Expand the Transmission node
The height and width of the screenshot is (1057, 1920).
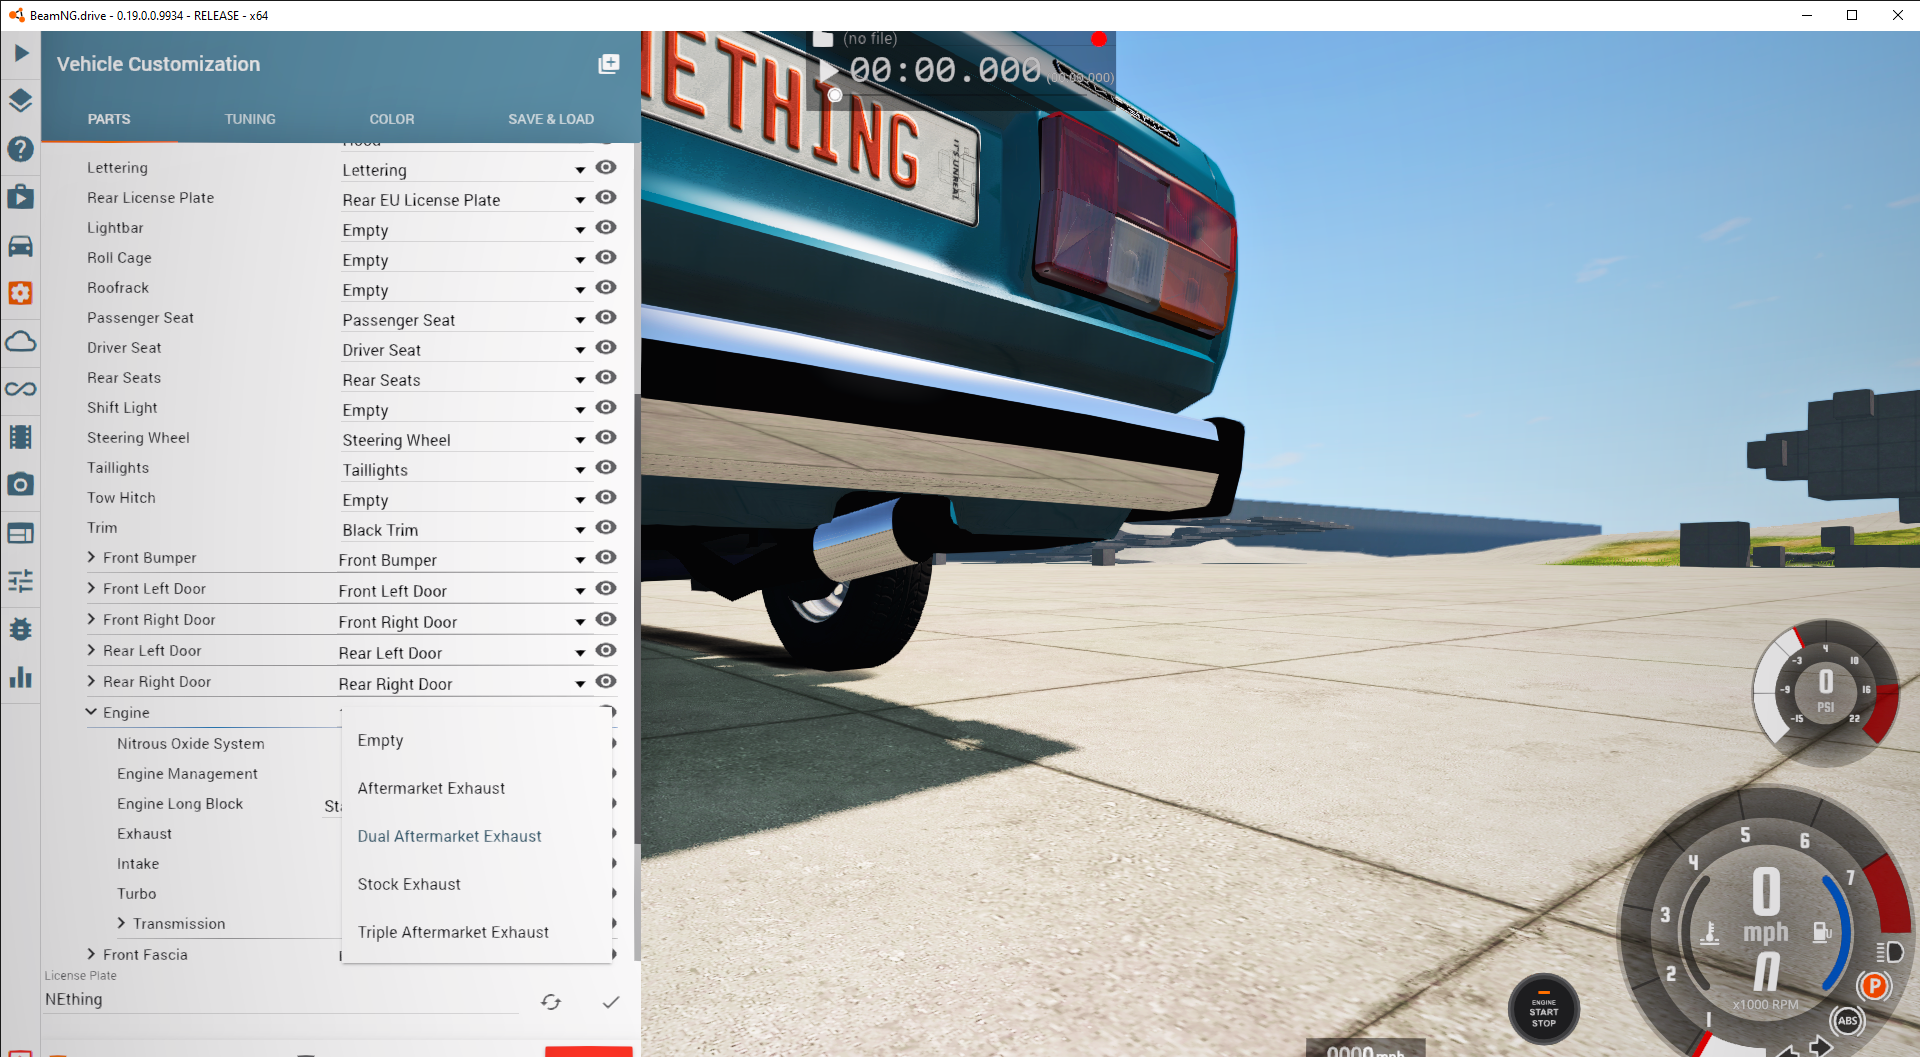[122, 923]
